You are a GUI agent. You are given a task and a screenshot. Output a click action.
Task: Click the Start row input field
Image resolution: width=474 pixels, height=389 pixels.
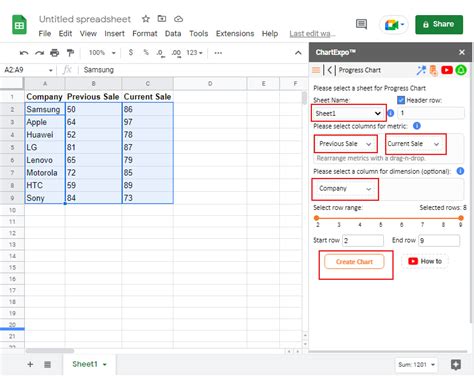pos(363,240)
